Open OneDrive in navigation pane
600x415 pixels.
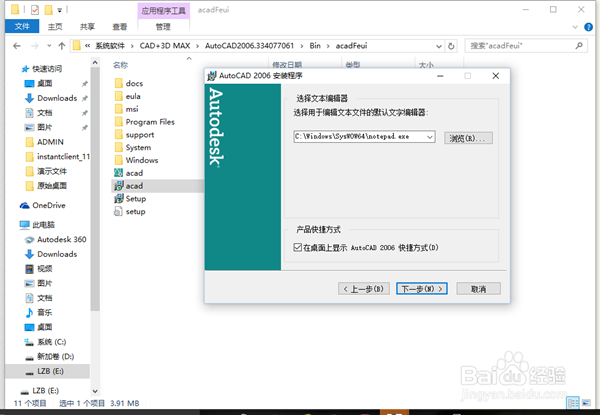pos(43,205)
